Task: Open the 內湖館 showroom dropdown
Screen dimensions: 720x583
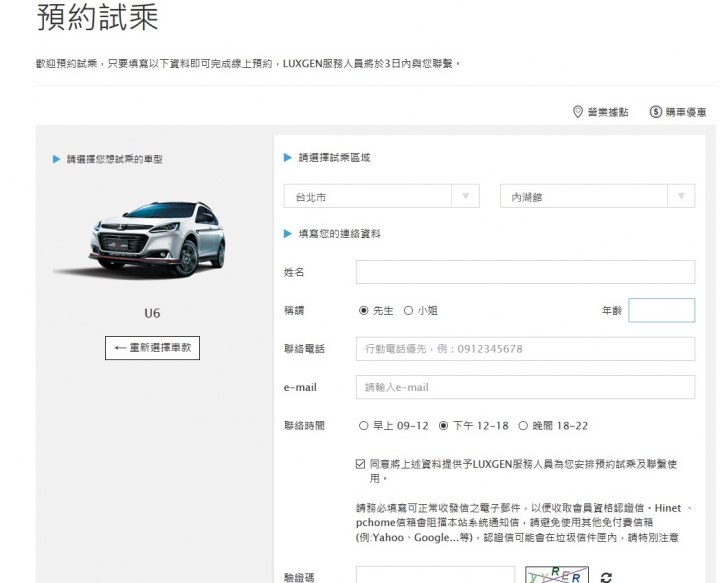Action: coord(597,196)
